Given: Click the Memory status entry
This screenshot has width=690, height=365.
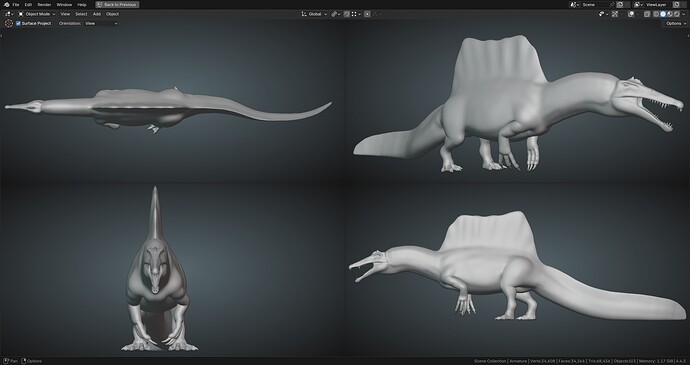Looking at the screenshot, I should pyautogui.click(x=656, y=361).
